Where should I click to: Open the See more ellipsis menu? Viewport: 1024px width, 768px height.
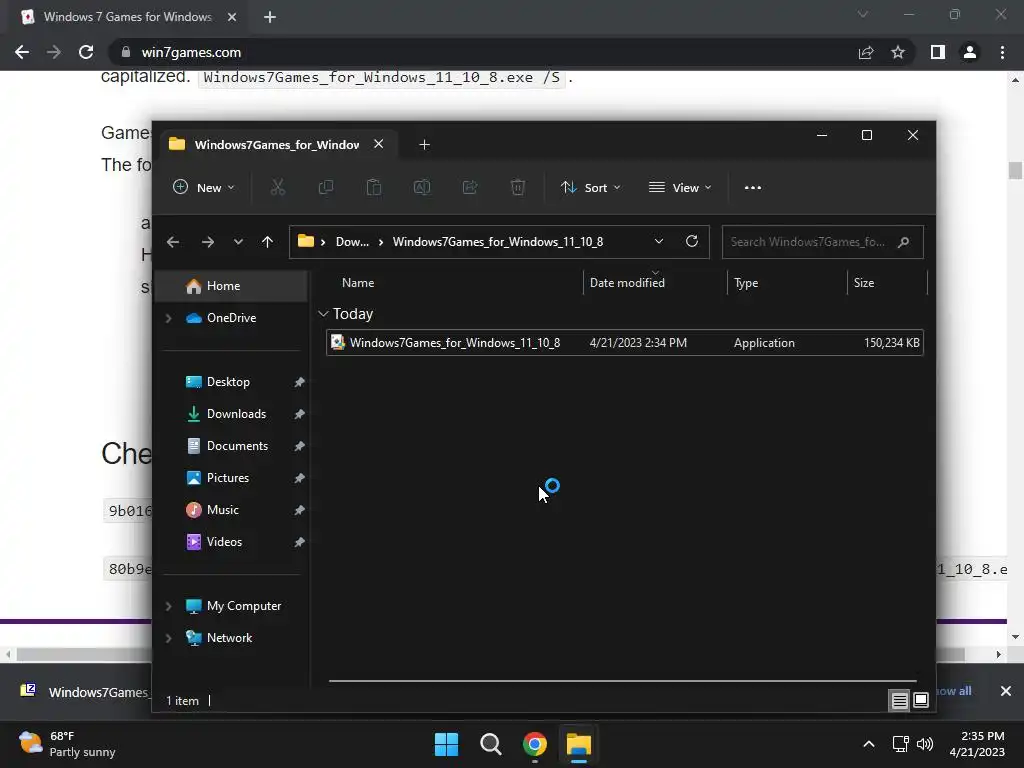pyautogui.click(x=752, y=187)
